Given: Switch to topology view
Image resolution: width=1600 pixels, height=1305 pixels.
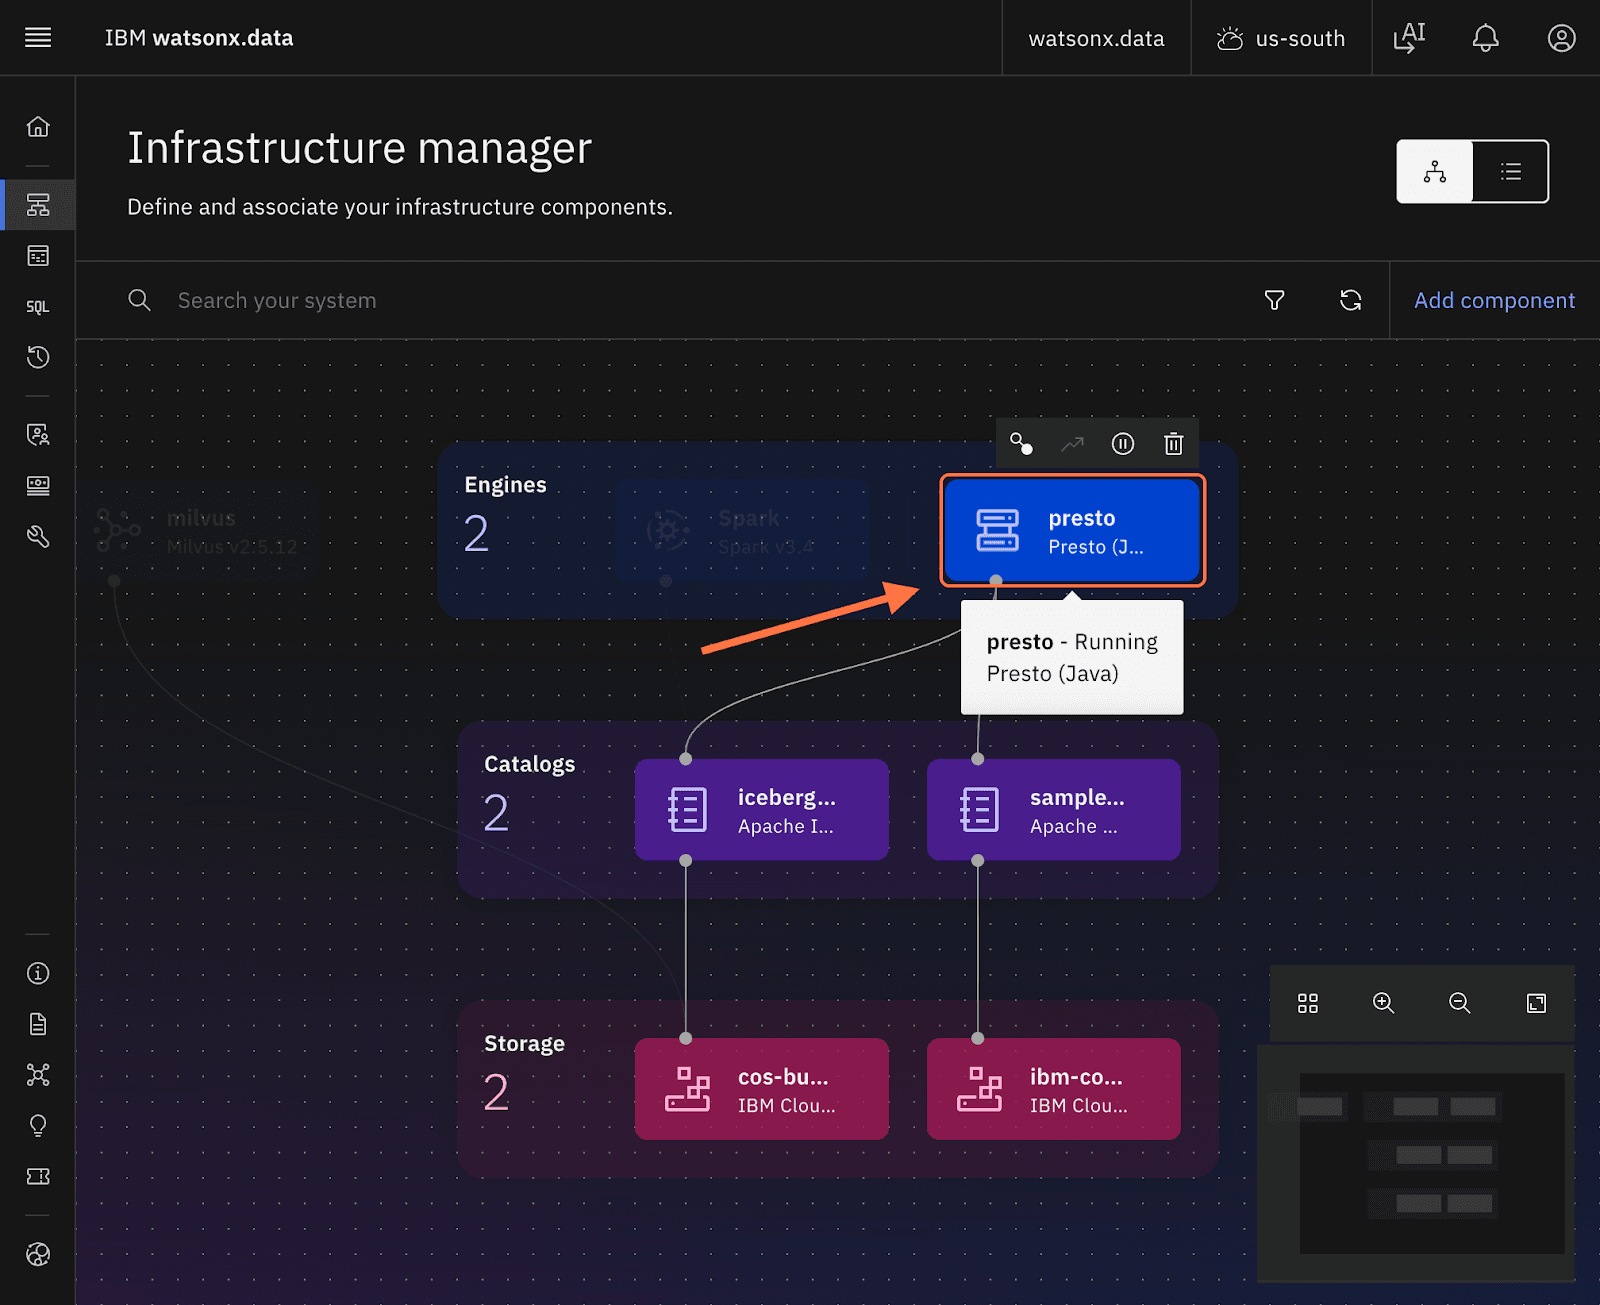Looking at the screenshot, I should 1435,172.
